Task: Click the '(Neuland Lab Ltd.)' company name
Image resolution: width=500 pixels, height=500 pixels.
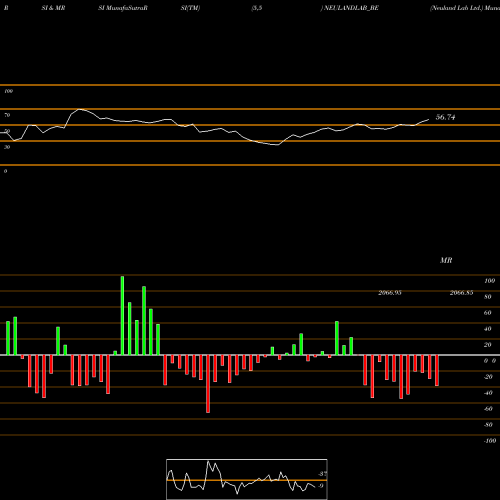Action: pyautogui.click(x=456, y=8)
